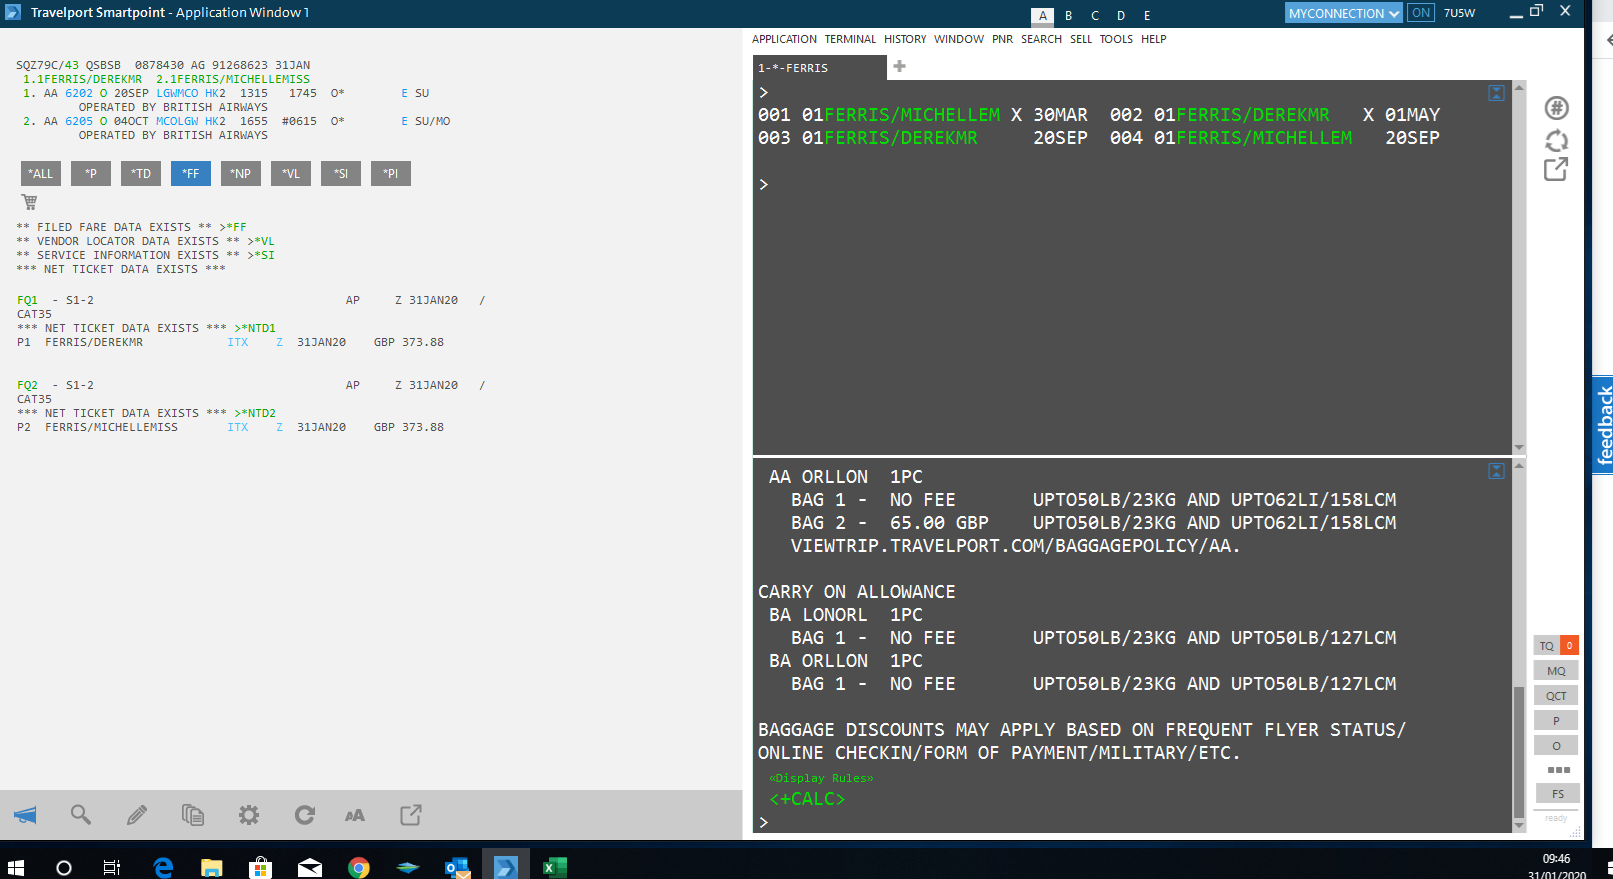Change font size with the AA icon
1613x879 pixels.
(x=355, y=815)
